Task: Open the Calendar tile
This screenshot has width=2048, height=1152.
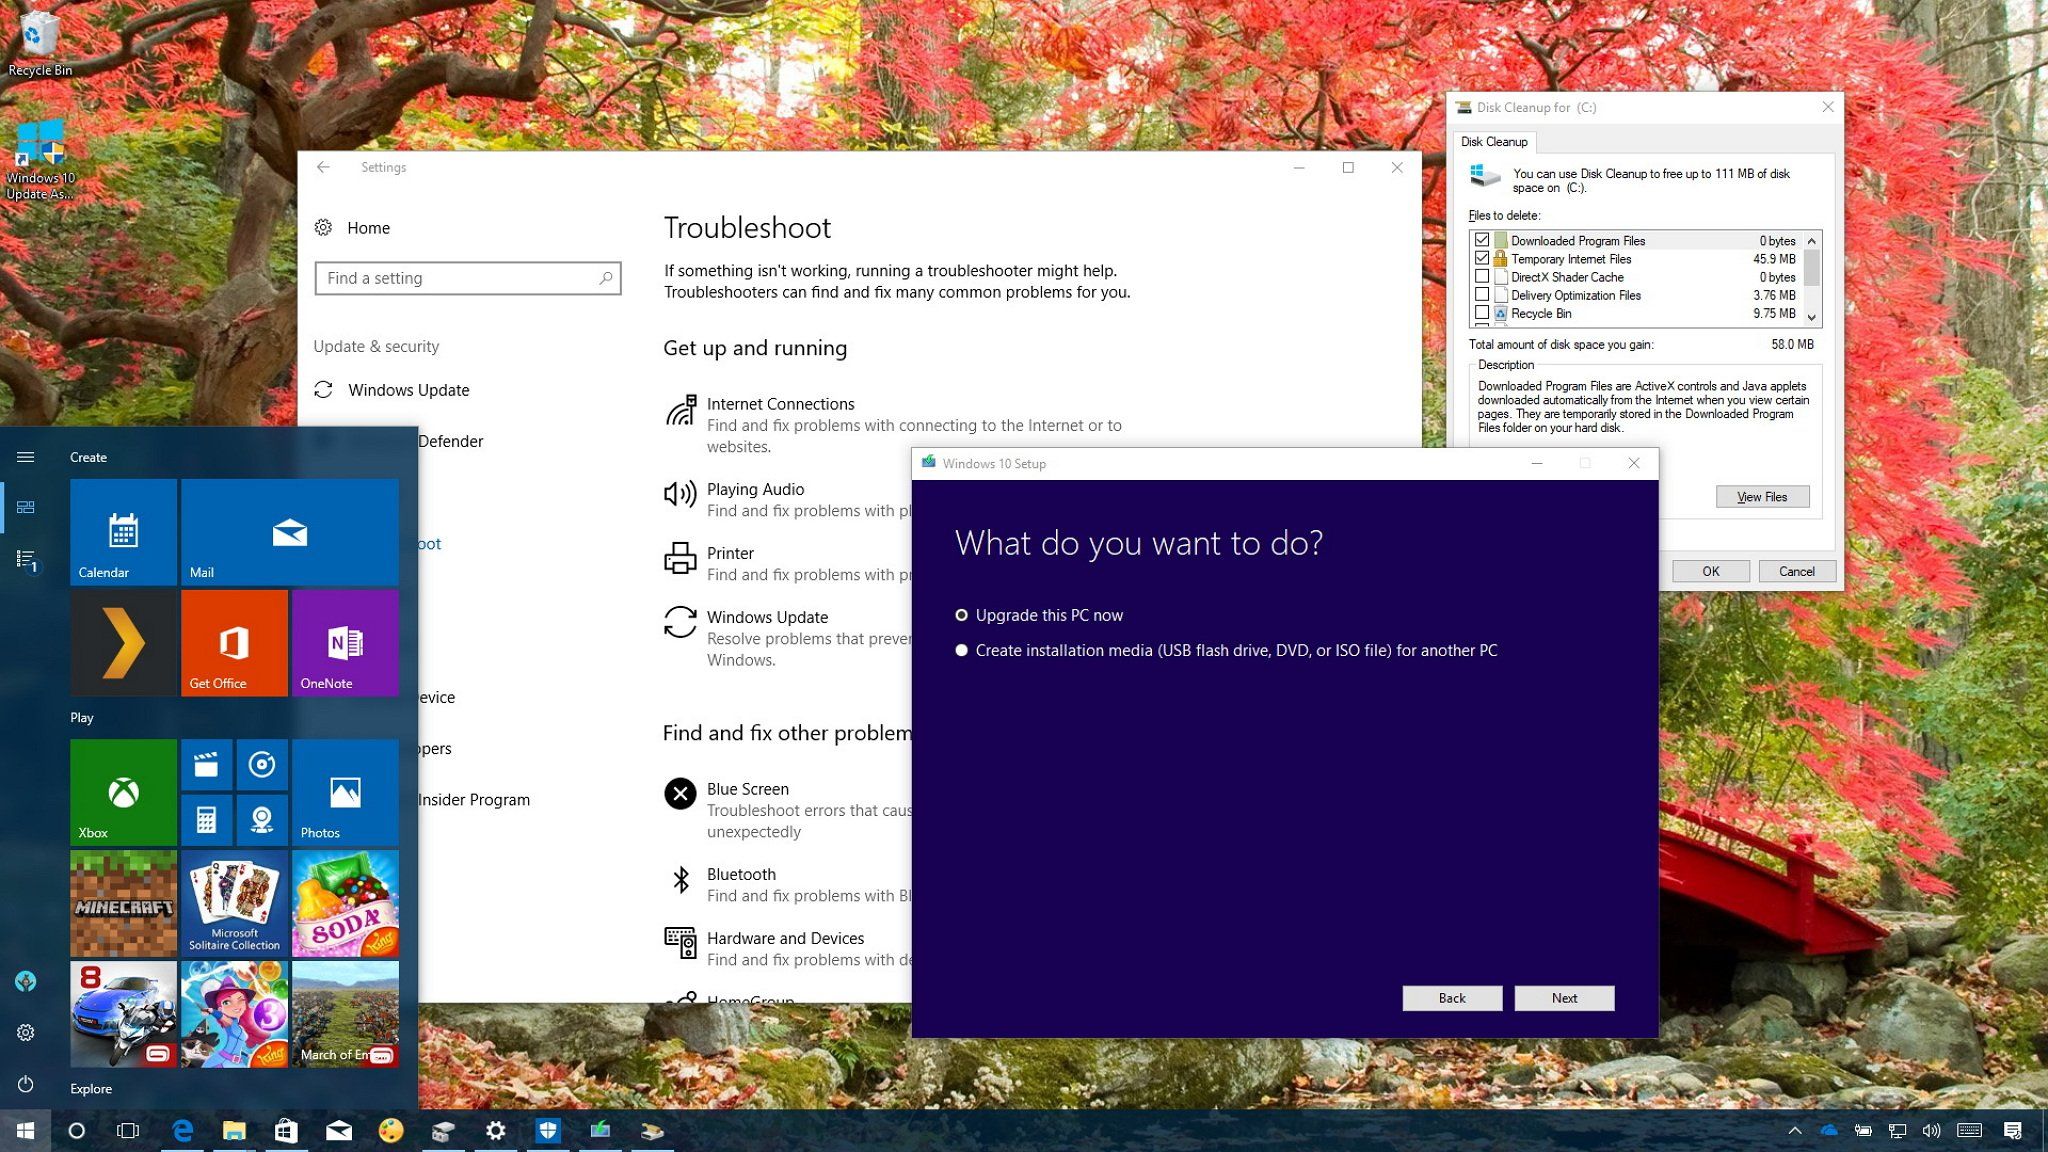Action: click(123, 532)
